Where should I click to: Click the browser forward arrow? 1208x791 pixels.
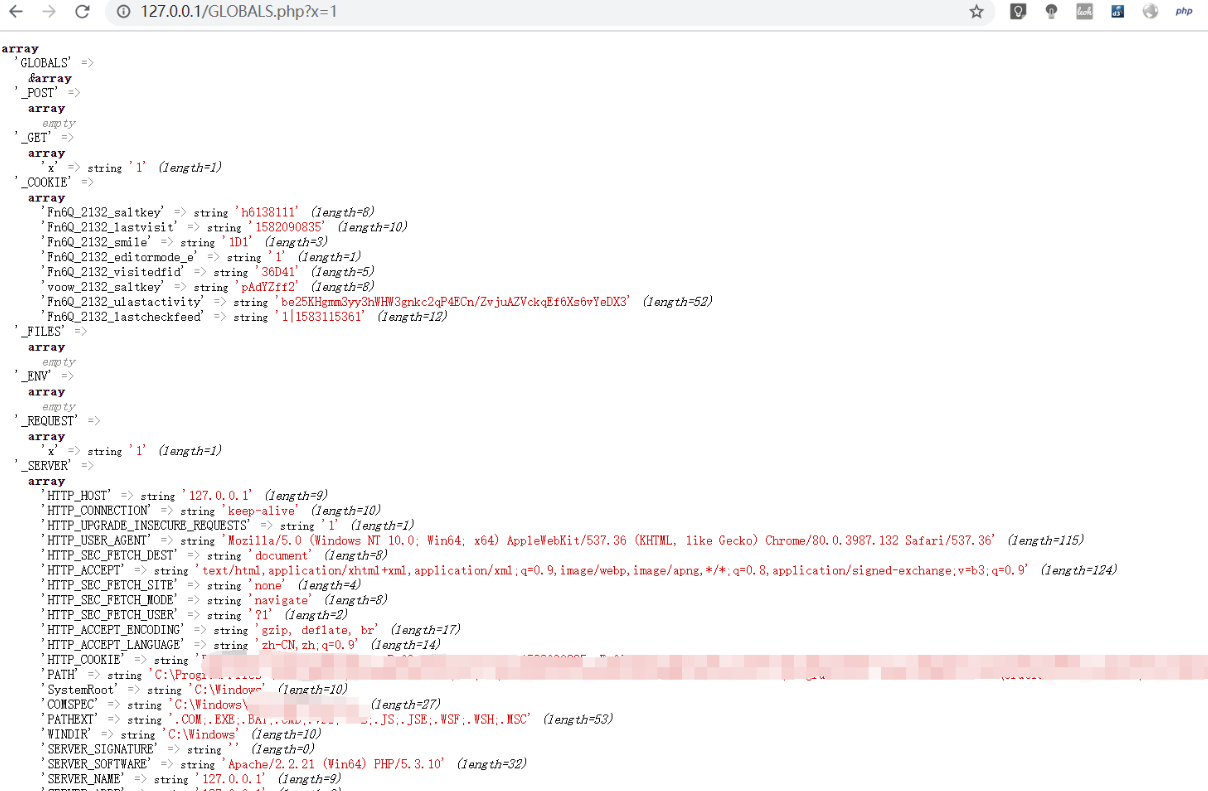[x=49, y=12]
